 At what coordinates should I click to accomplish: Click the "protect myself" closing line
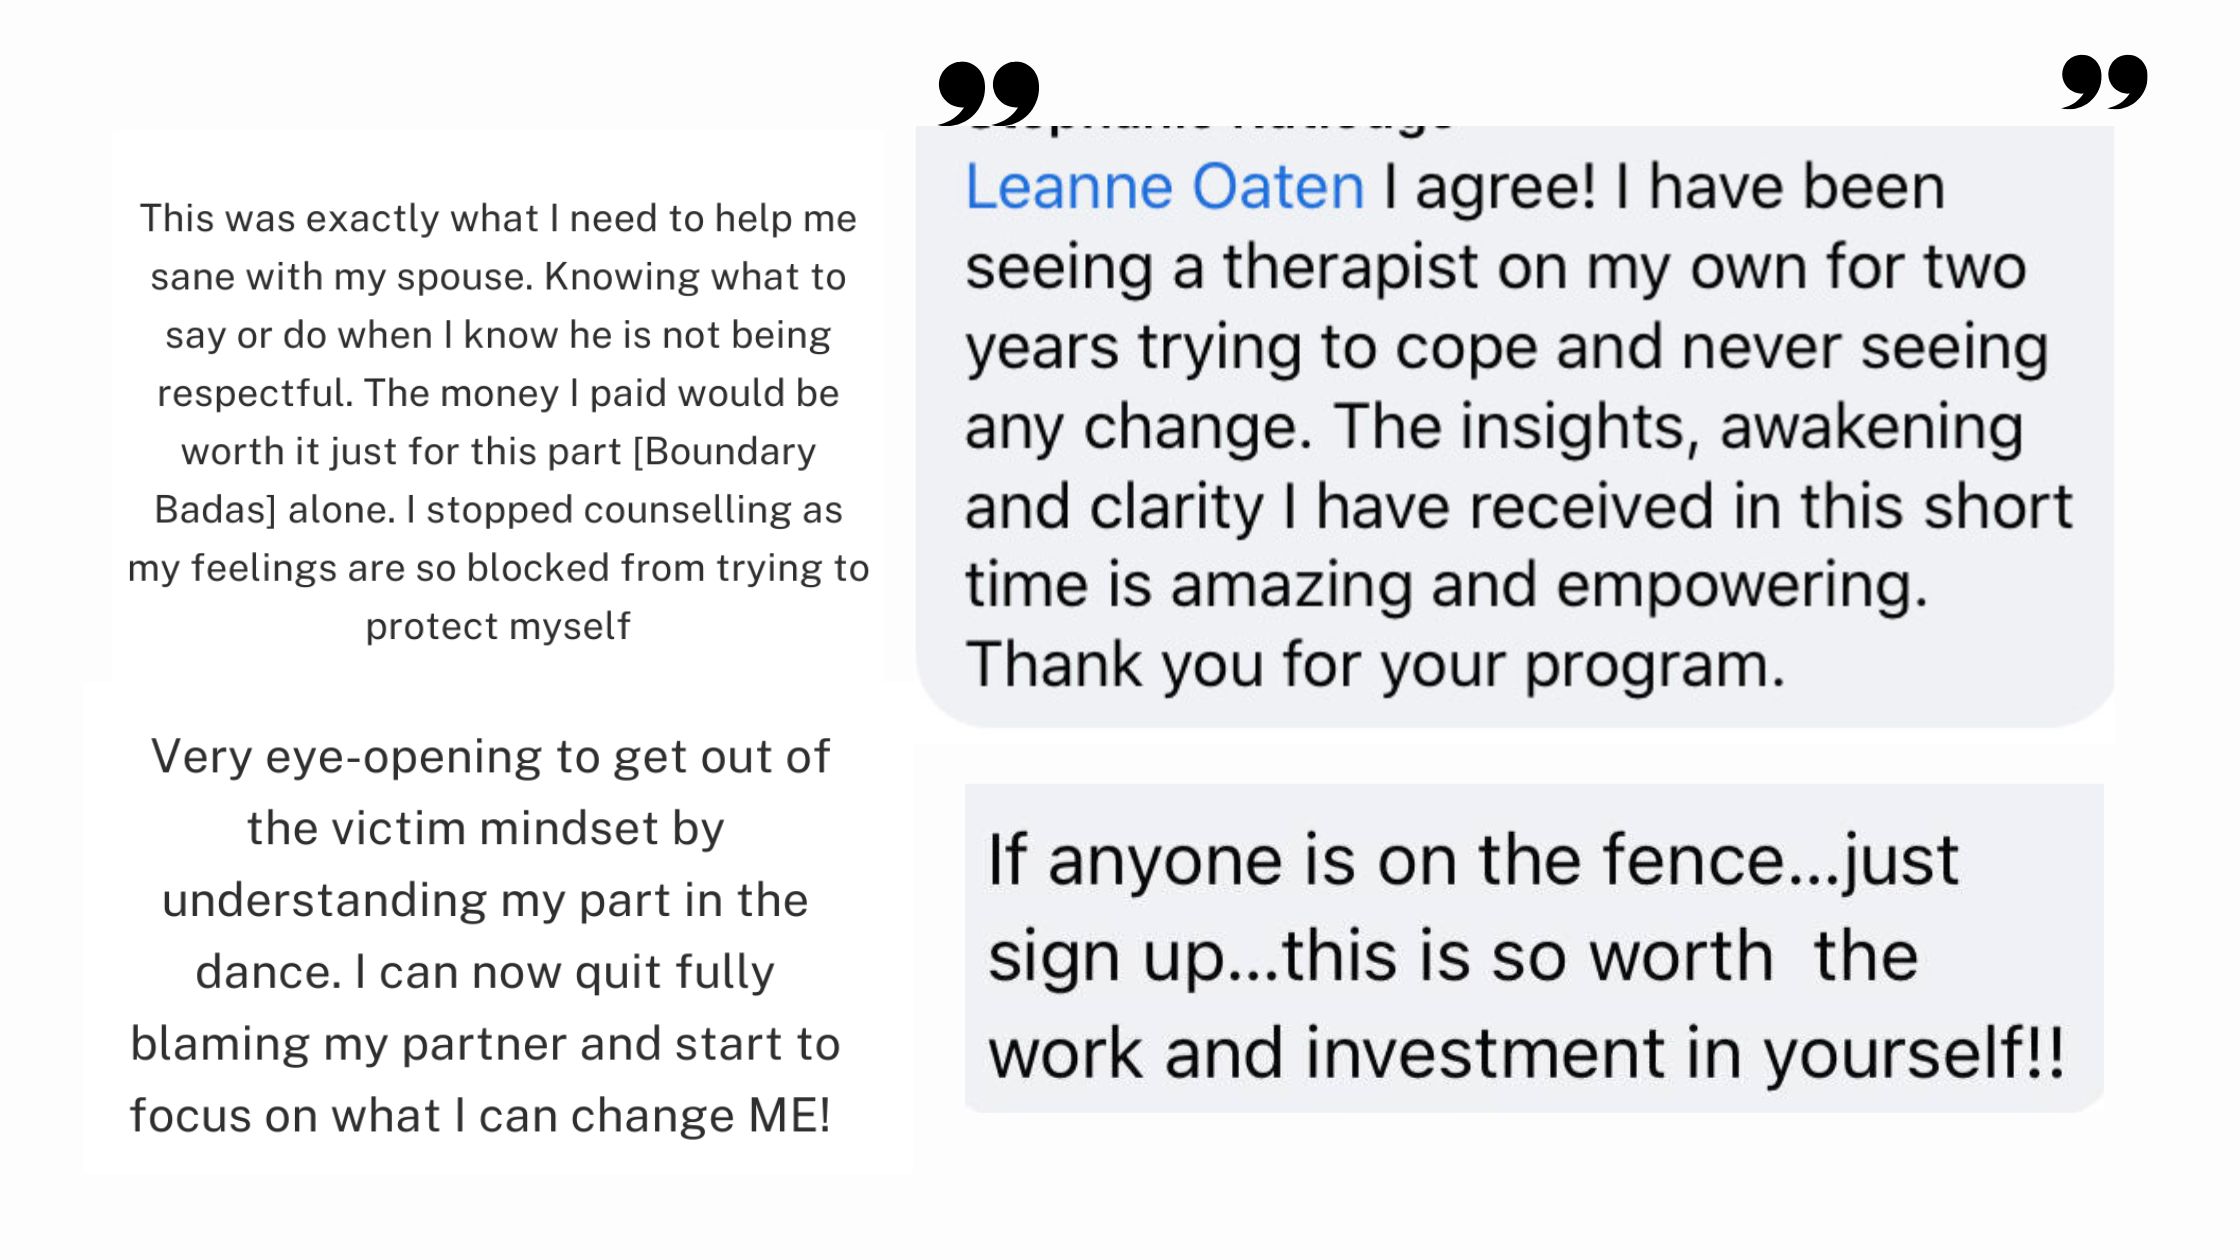[498, 627]
